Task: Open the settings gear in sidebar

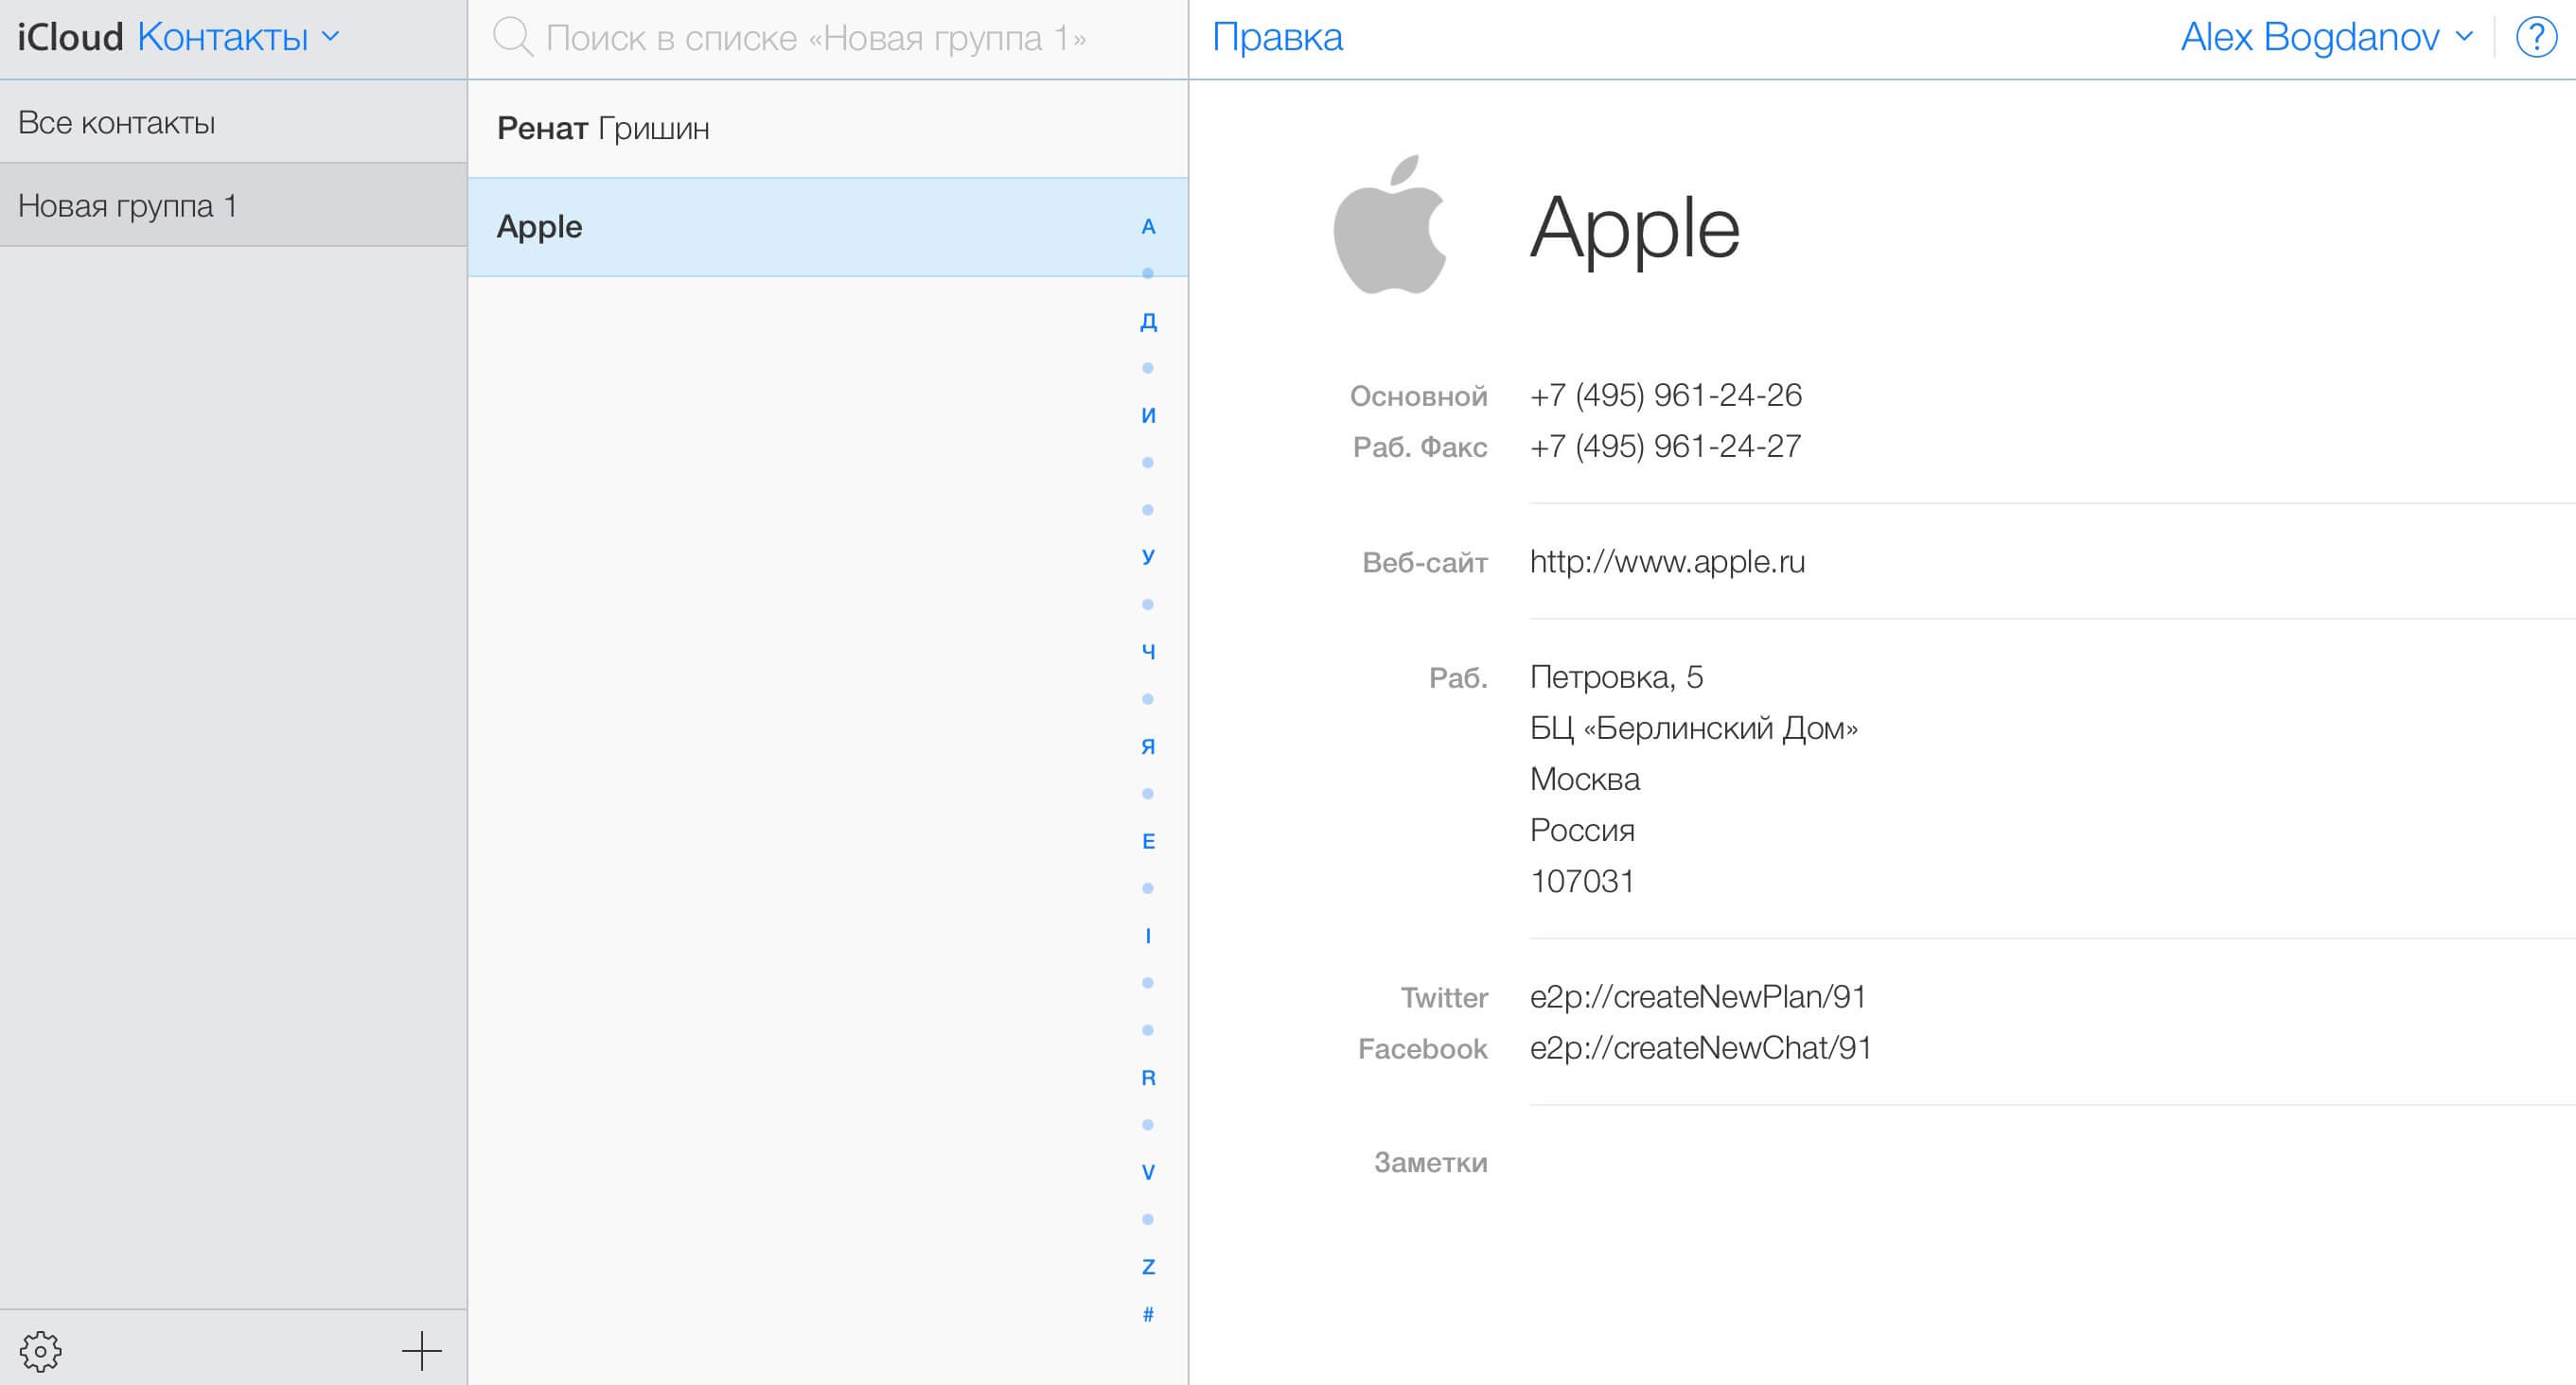Action: tap(41, 1350)
